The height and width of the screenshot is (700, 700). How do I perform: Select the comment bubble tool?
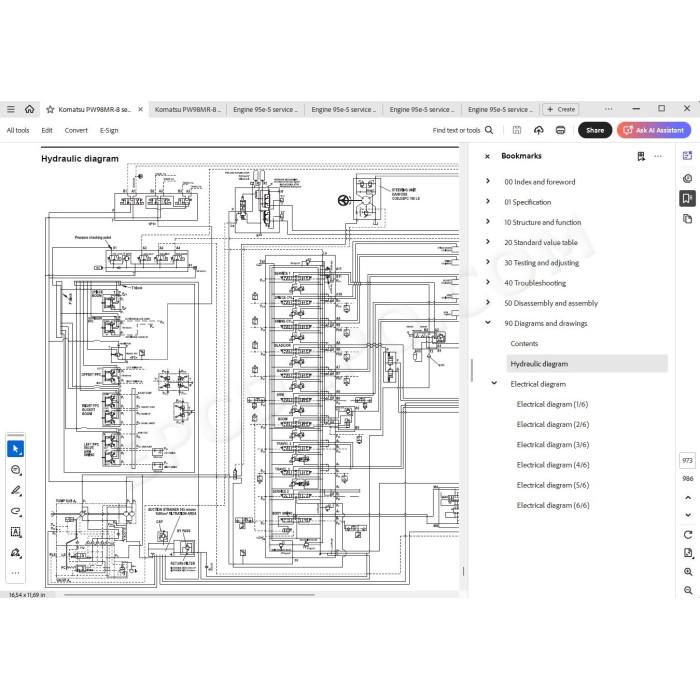click(x=16, y=470)
